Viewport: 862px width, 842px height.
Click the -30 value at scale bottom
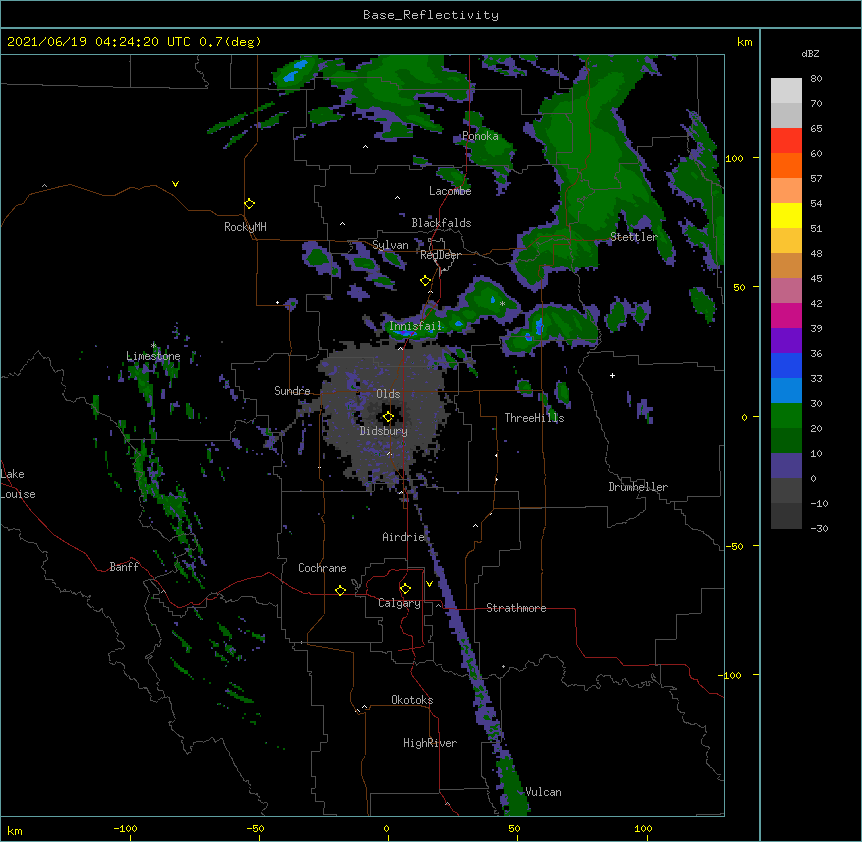click(x=819, y=528)
